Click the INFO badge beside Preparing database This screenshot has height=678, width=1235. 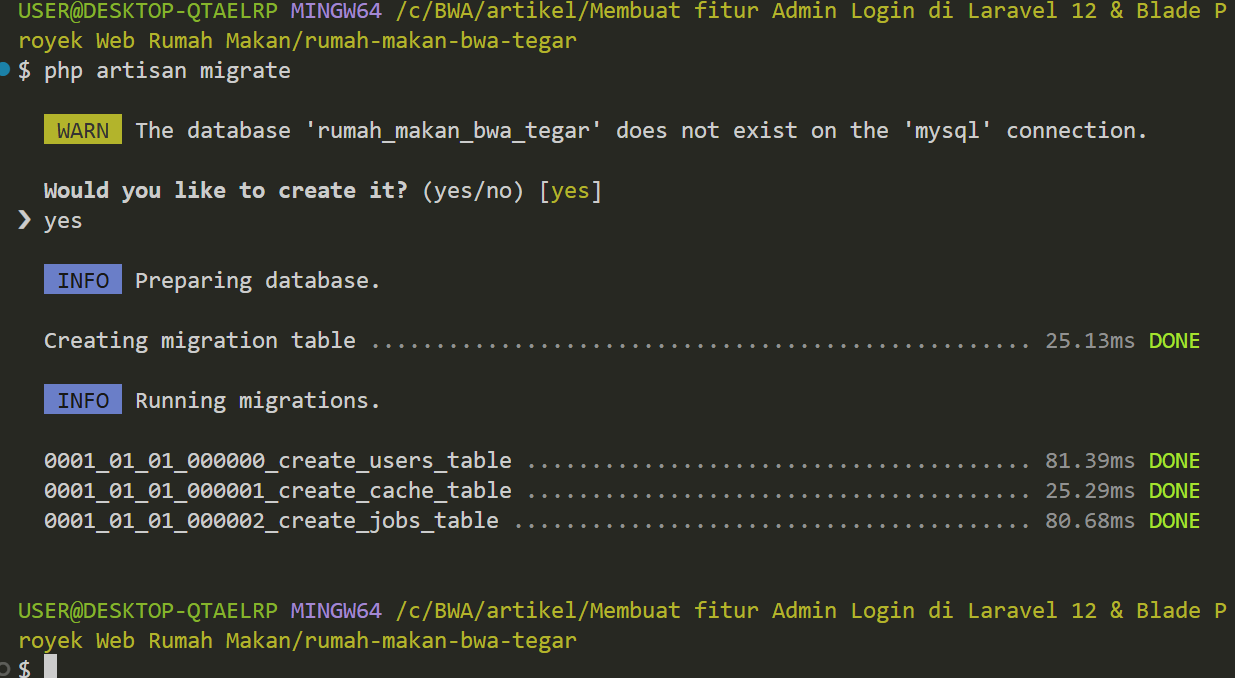click(x=83, y=280)
